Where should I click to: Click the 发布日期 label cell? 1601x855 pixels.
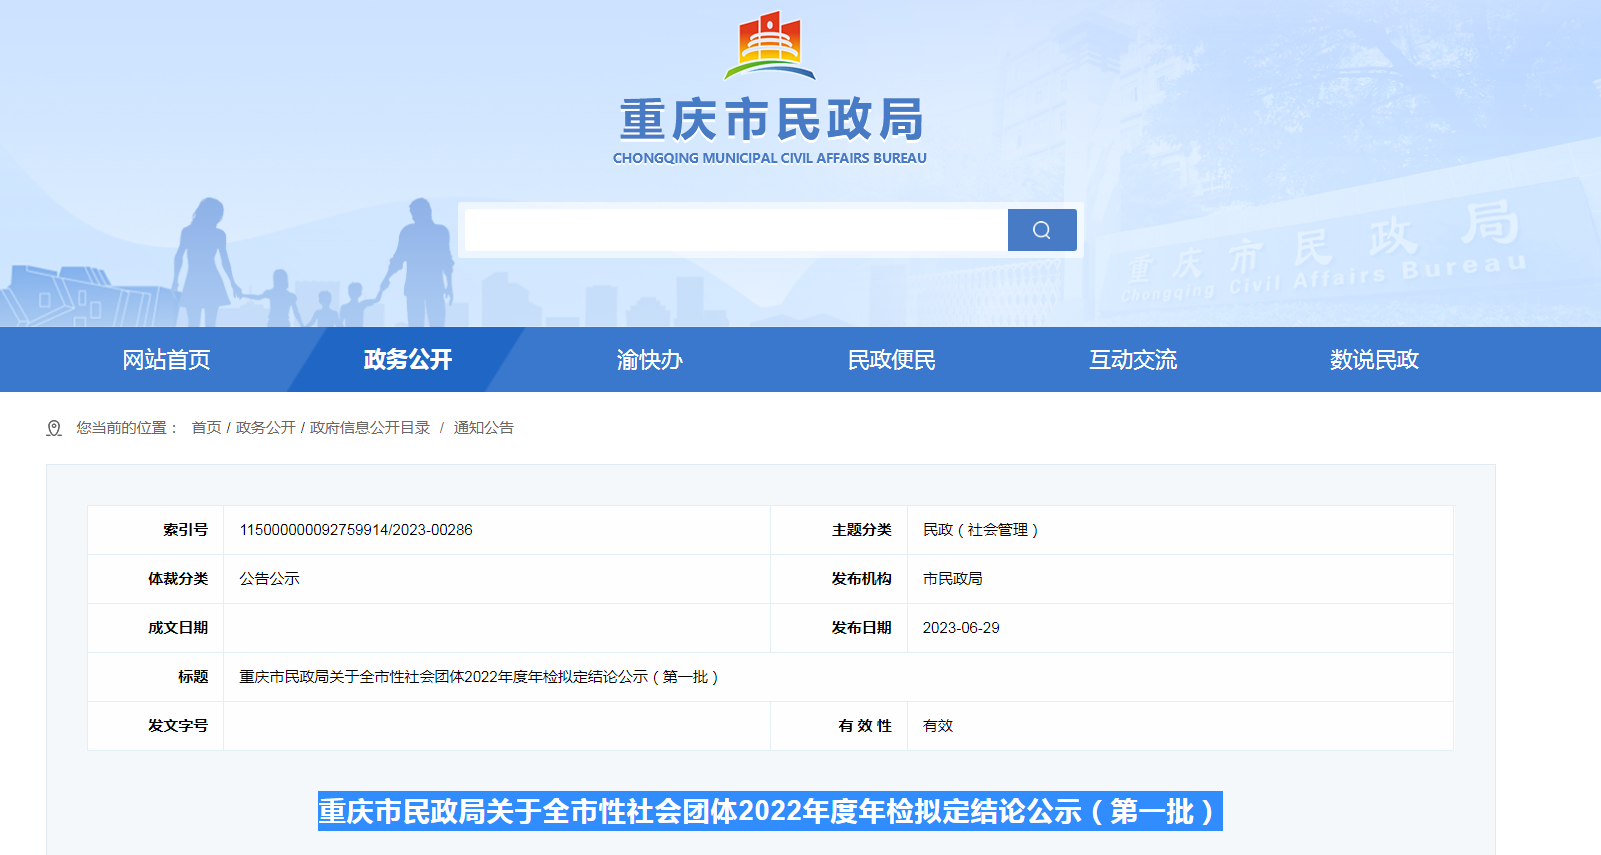(839, 628)
